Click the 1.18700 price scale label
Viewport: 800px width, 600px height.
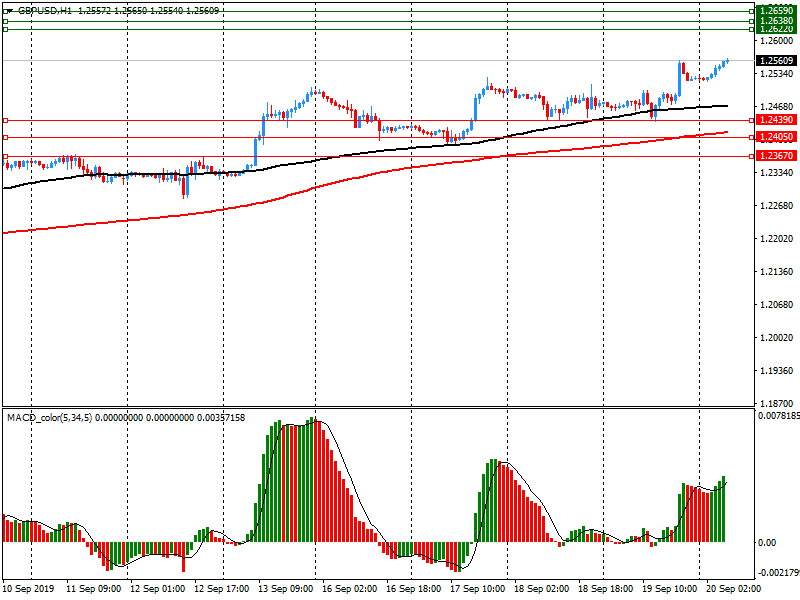(777, 404)
